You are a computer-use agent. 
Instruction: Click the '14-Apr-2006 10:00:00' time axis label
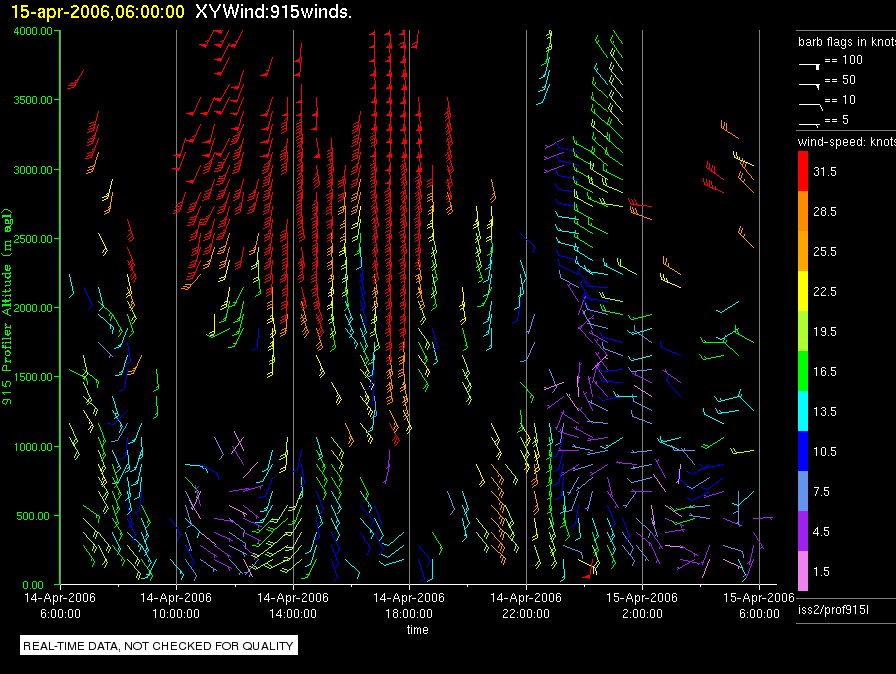[176, 605]
